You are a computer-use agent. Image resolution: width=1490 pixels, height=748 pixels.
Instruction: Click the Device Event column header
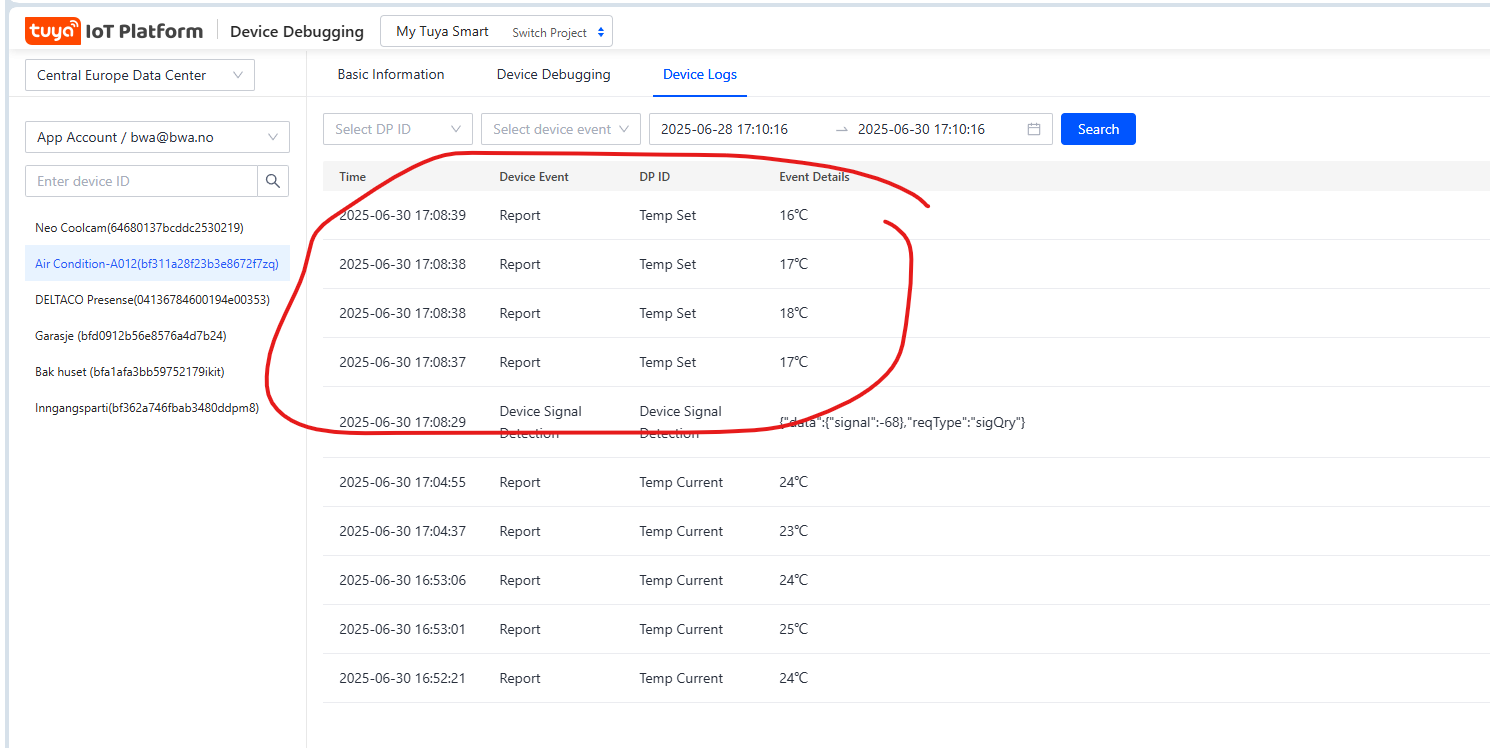534,177
